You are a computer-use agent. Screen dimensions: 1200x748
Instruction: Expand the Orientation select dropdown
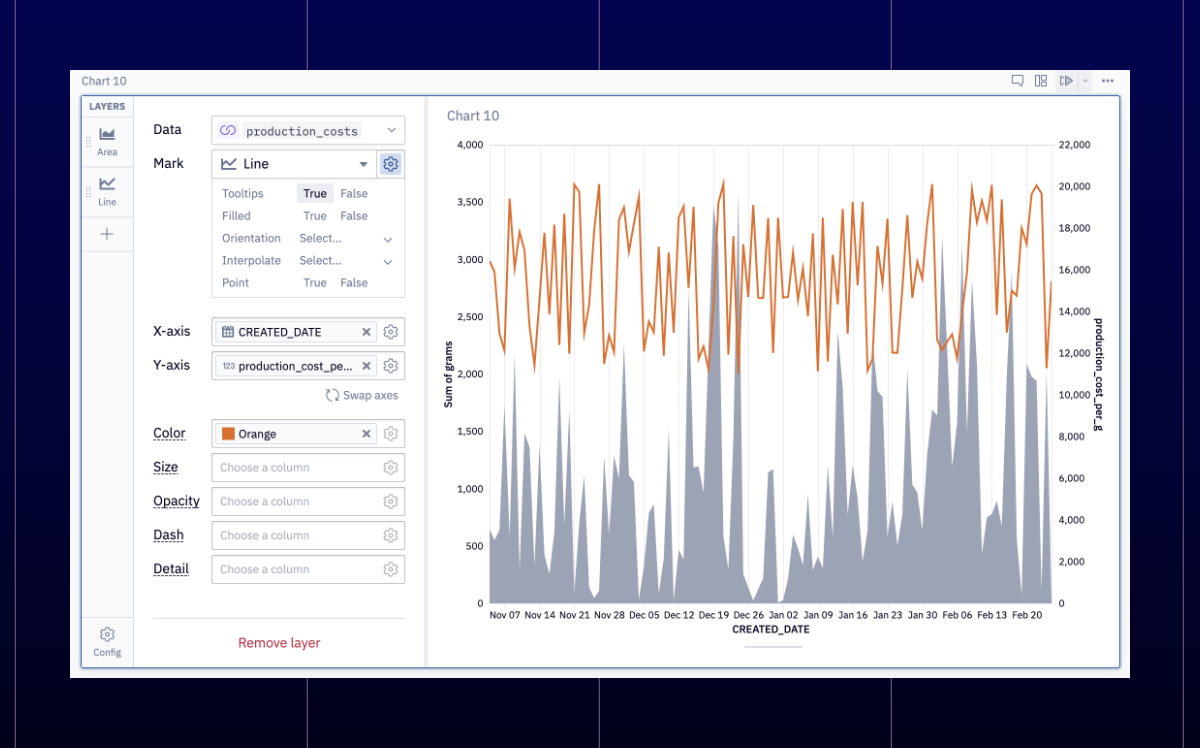click(346, 239)
